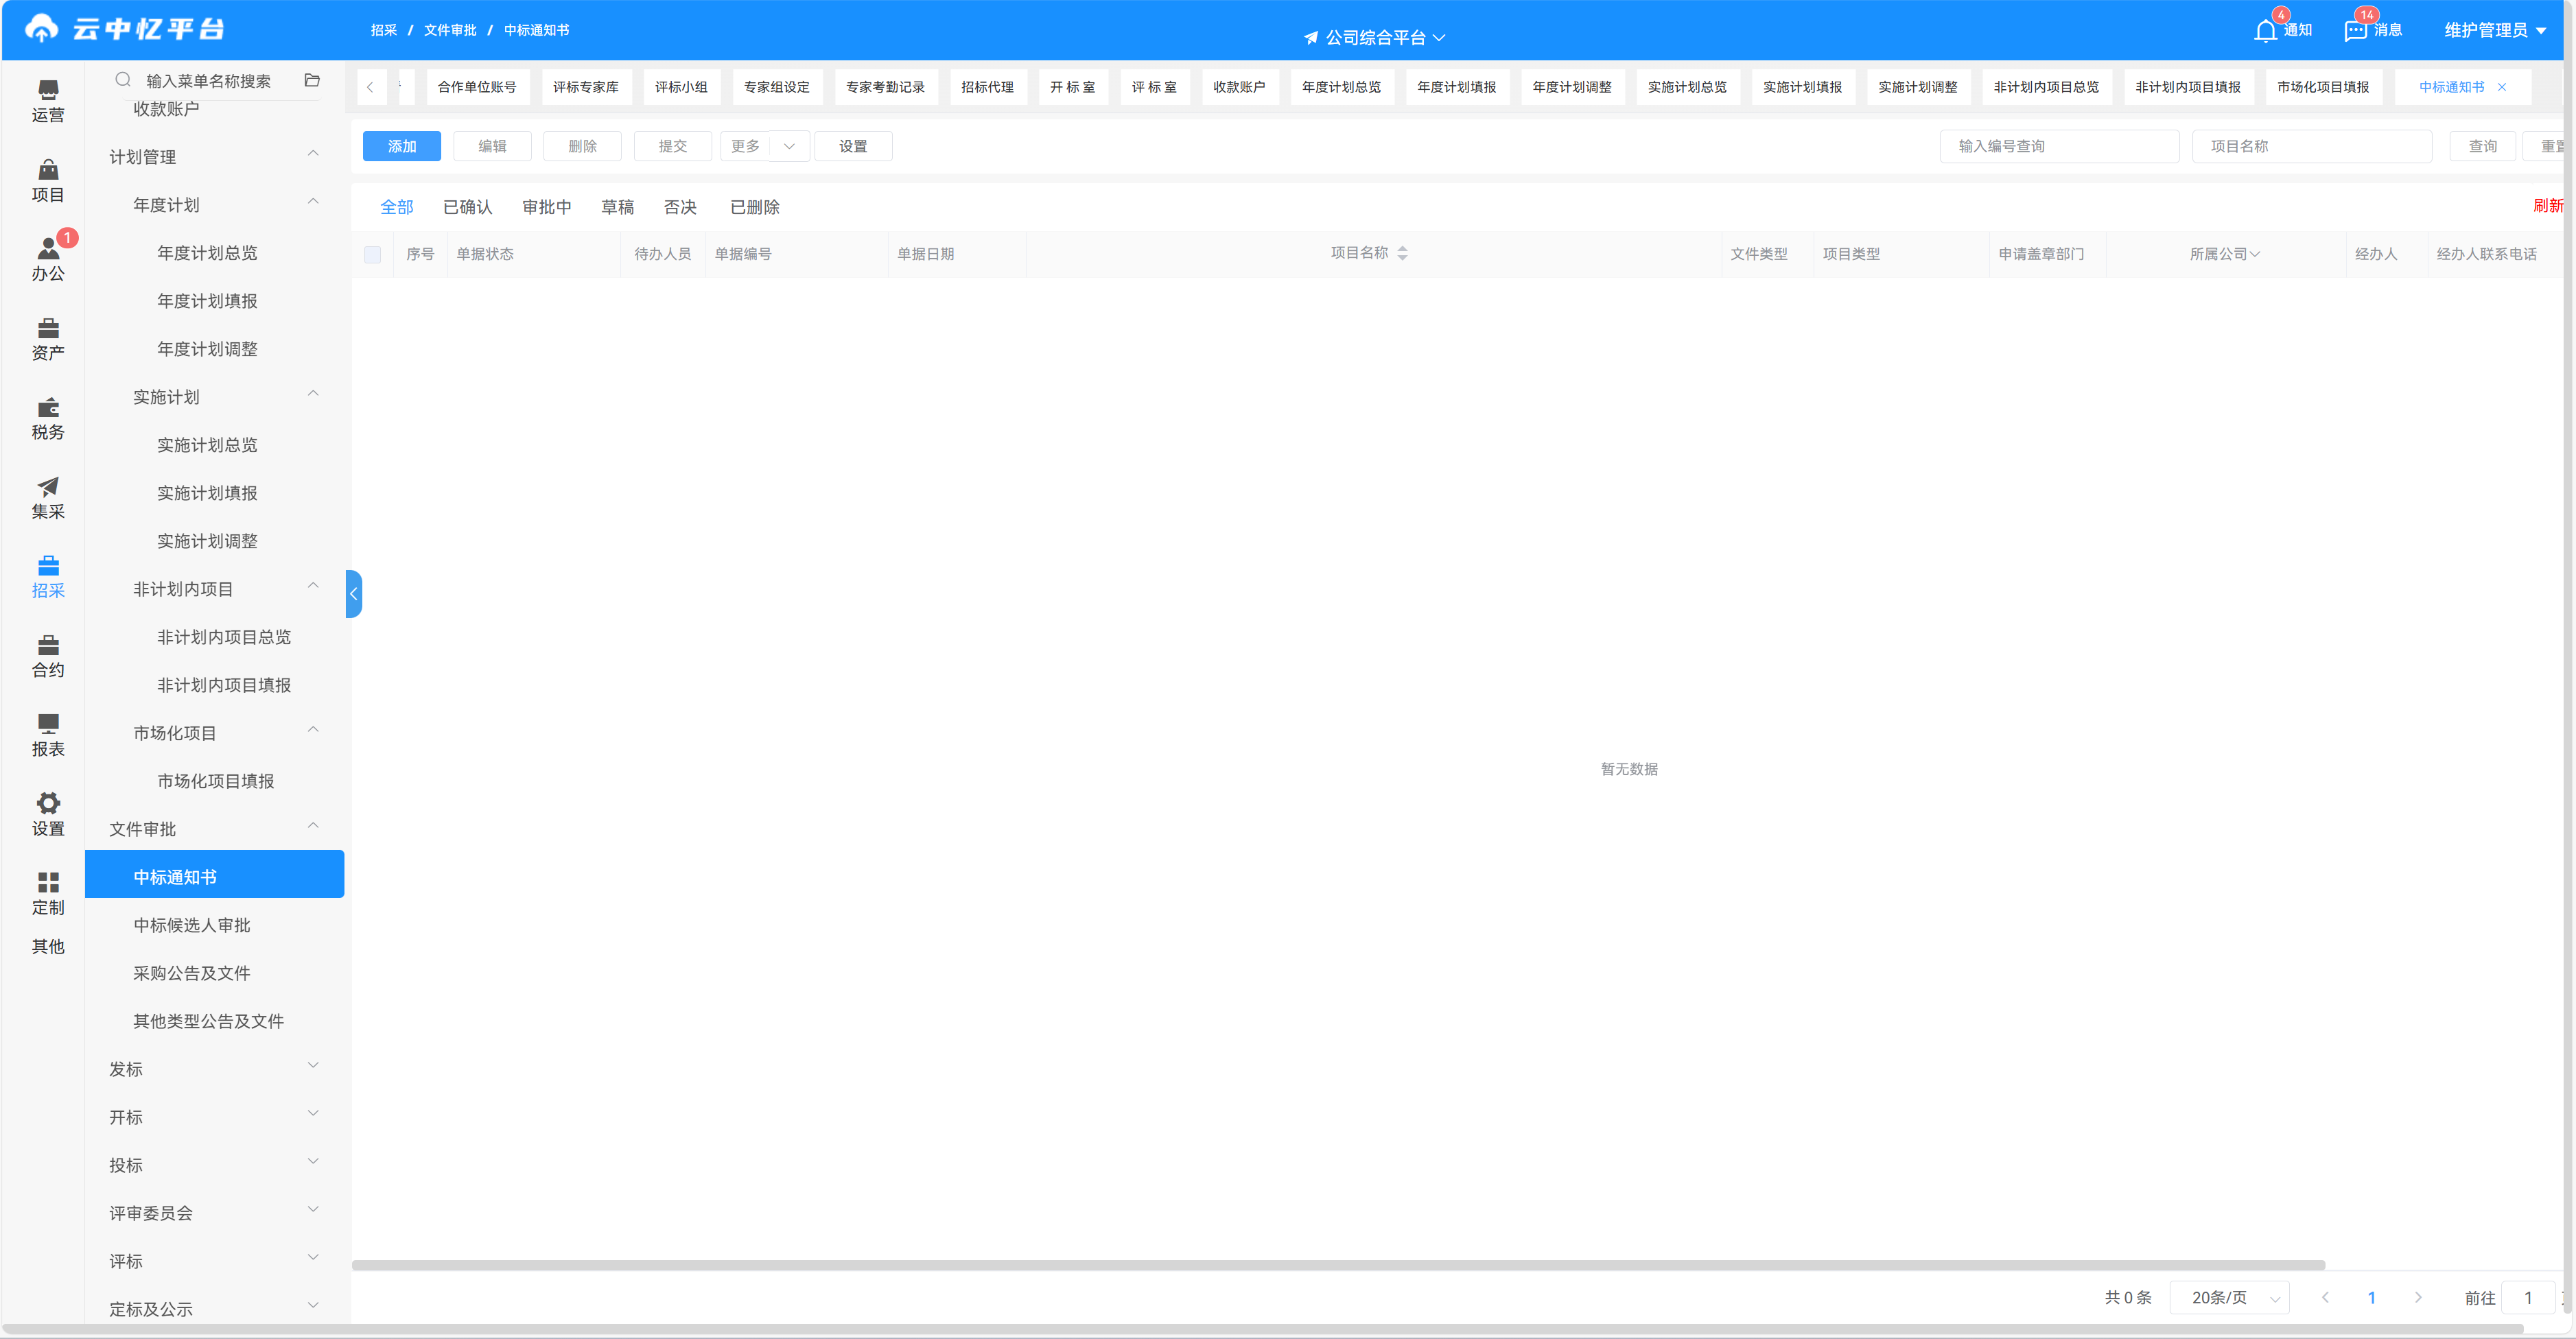
Task: Open the 集采 sidebar module
Action: tap(47, 498)
